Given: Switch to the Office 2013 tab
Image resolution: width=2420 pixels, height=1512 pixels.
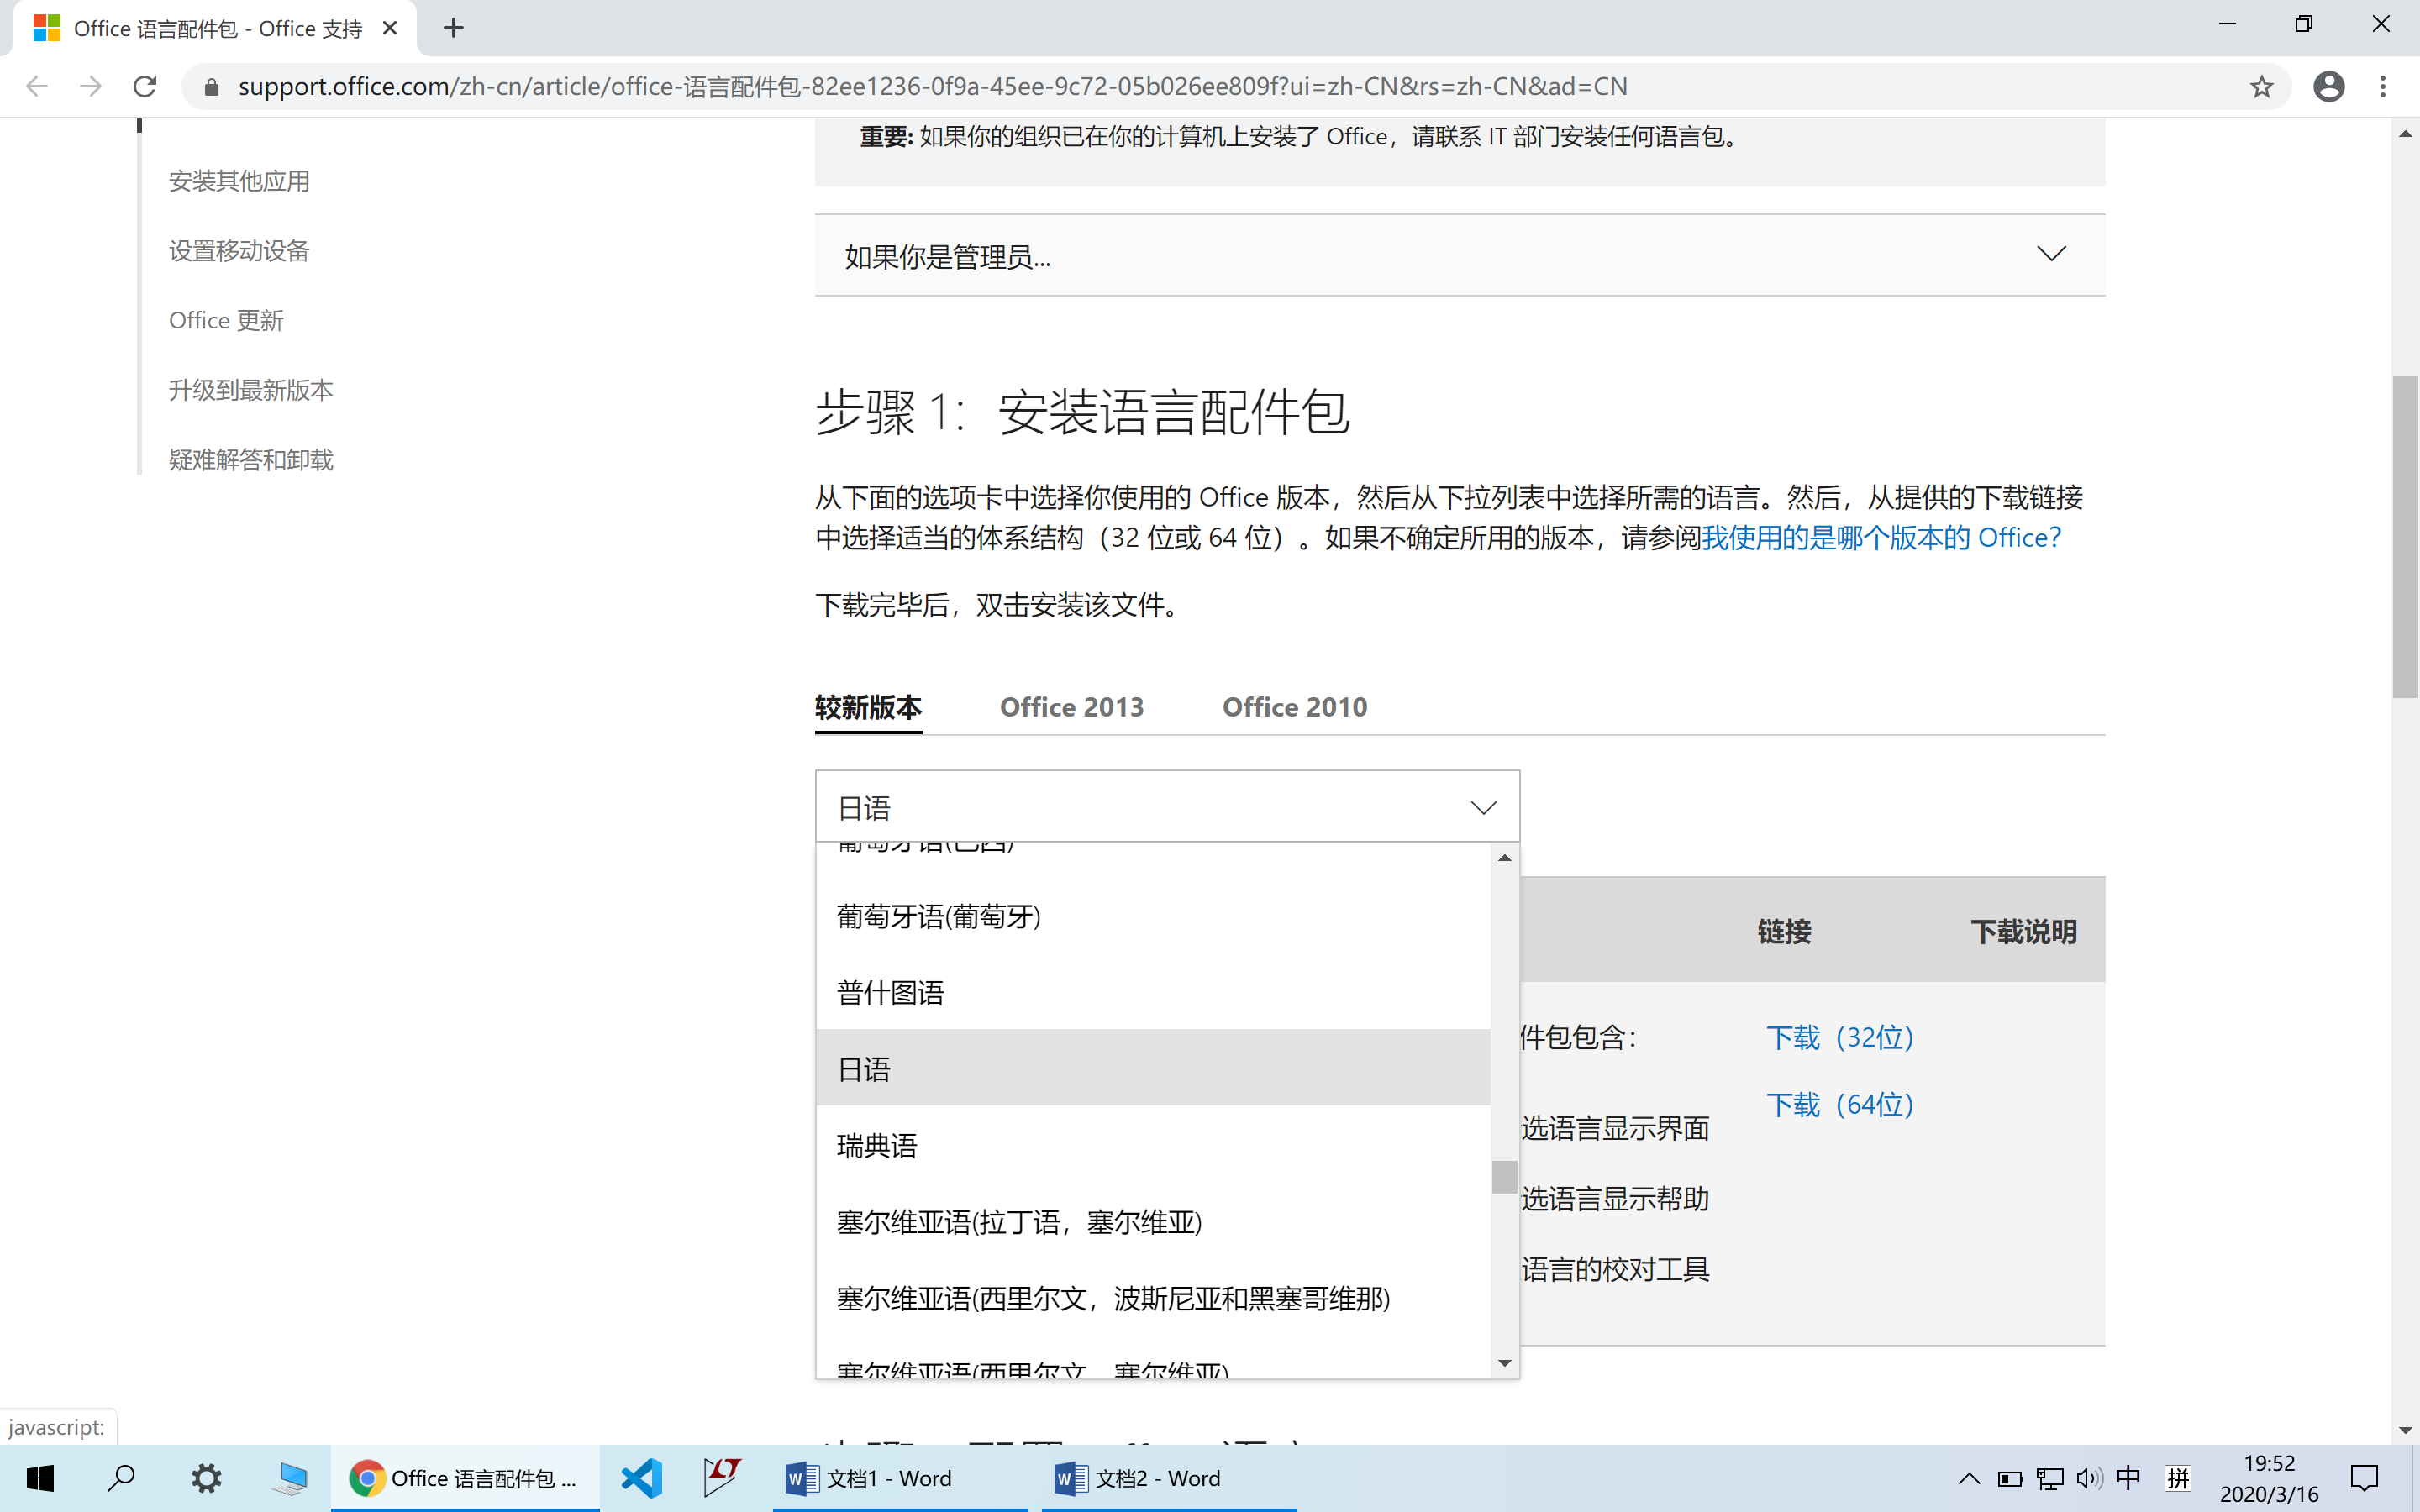Looking at the screenshot, I should (1072, 707).
